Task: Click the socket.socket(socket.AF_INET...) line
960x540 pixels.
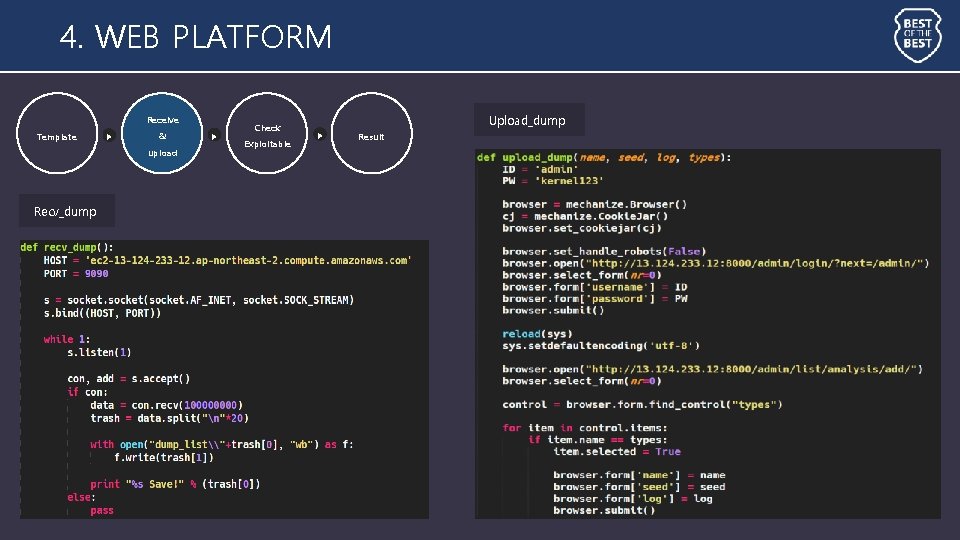Action: coord(198,300)
